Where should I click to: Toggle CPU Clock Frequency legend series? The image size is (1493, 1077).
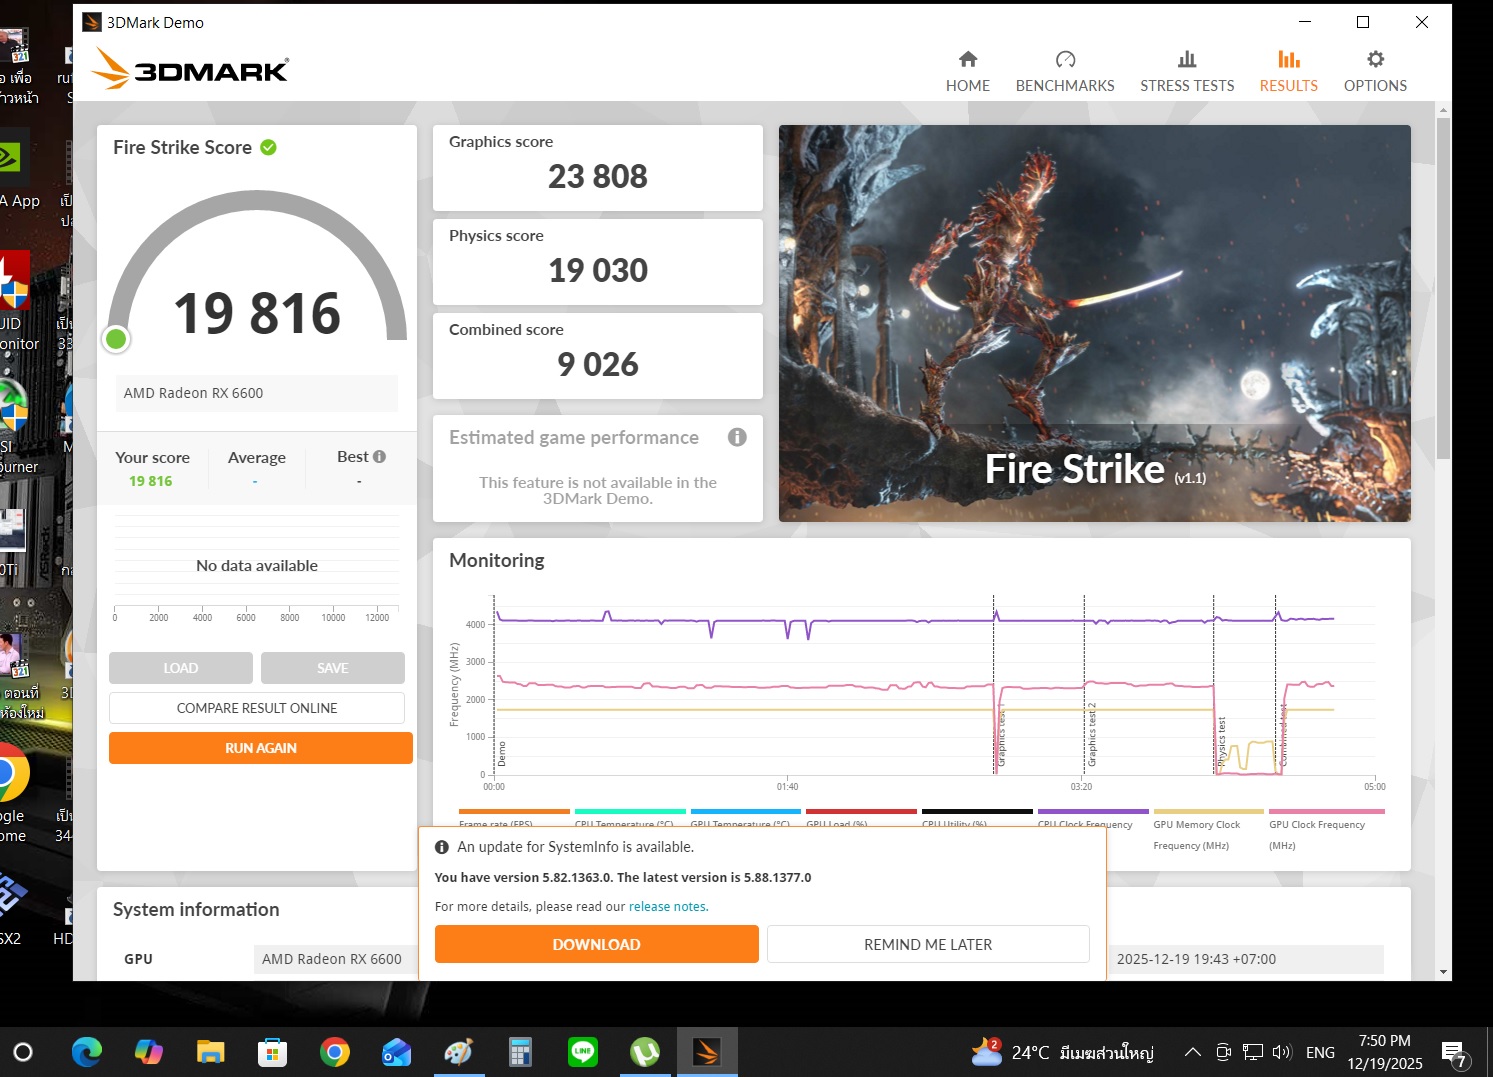1085,824
